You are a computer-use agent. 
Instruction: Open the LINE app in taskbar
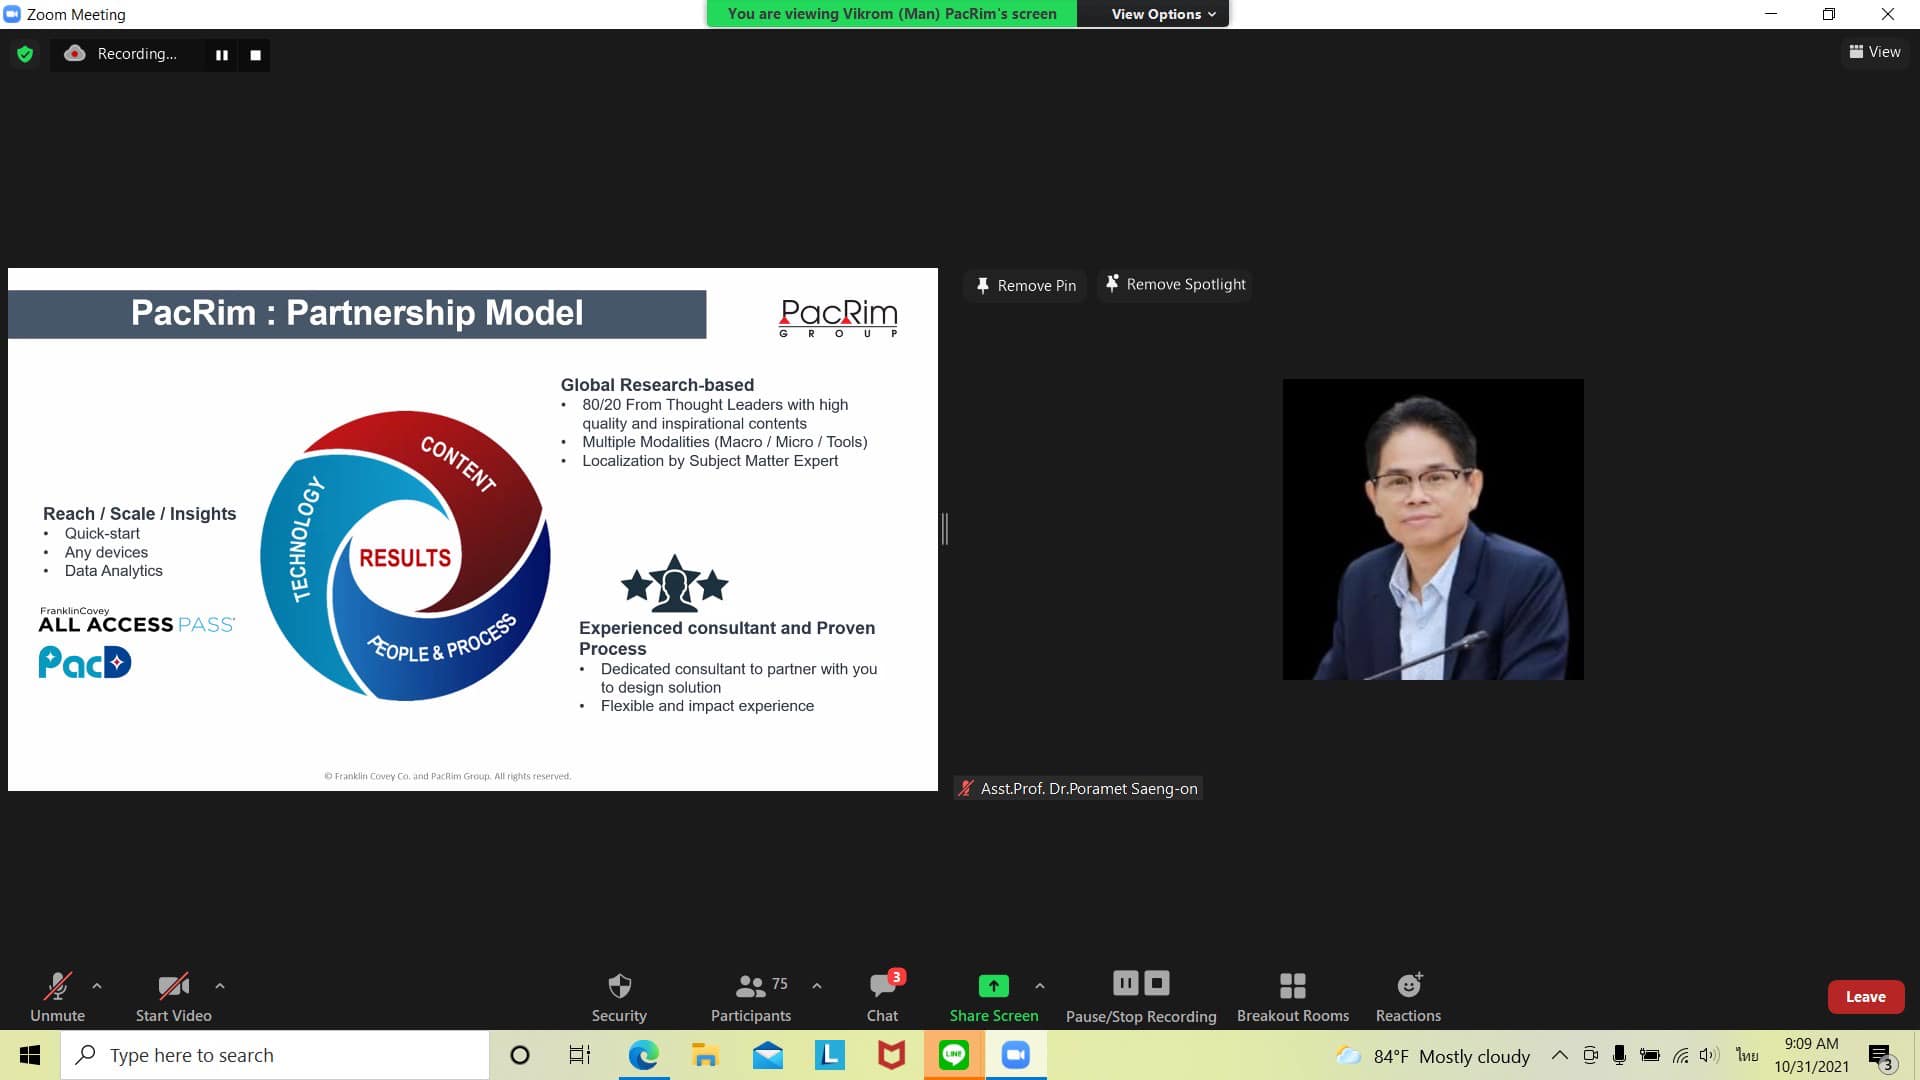[x=954, y=1055]
